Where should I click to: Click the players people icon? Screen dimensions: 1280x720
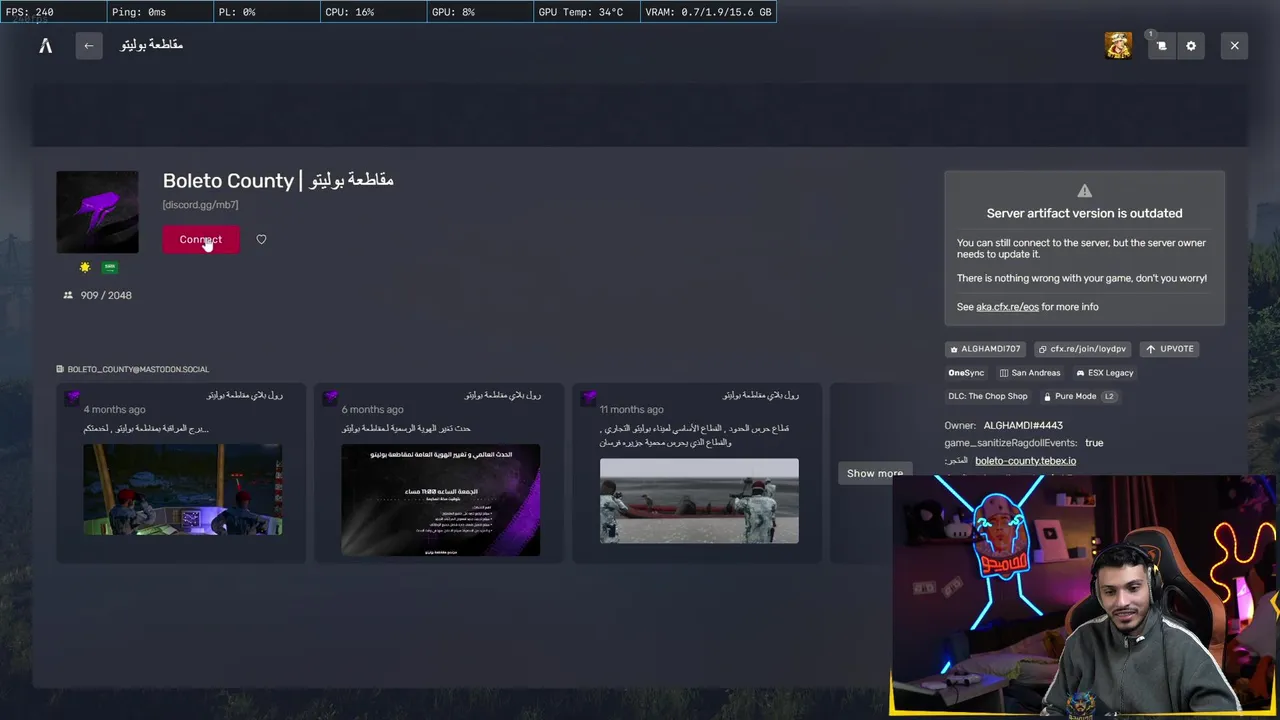click(68, 295)
